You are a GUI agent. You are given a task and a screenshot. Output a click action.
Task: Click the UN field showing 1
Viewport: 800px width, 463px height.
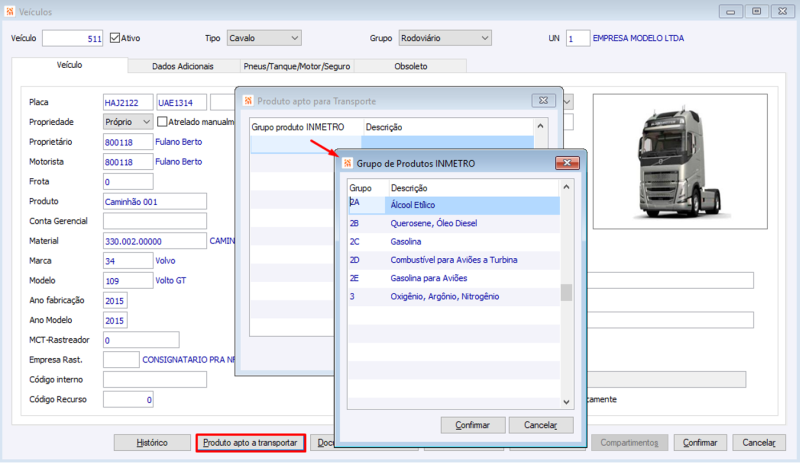[x=578, y=38]
